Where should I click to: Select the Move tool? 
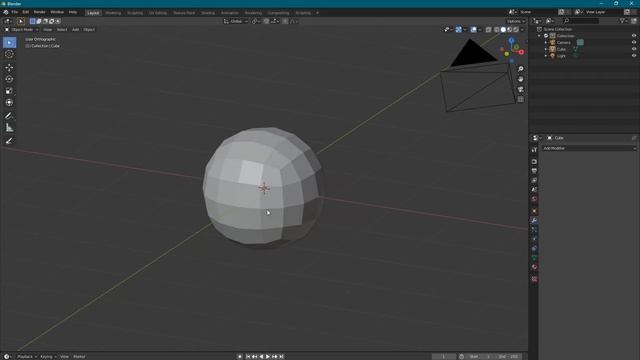tap(9, 67)
